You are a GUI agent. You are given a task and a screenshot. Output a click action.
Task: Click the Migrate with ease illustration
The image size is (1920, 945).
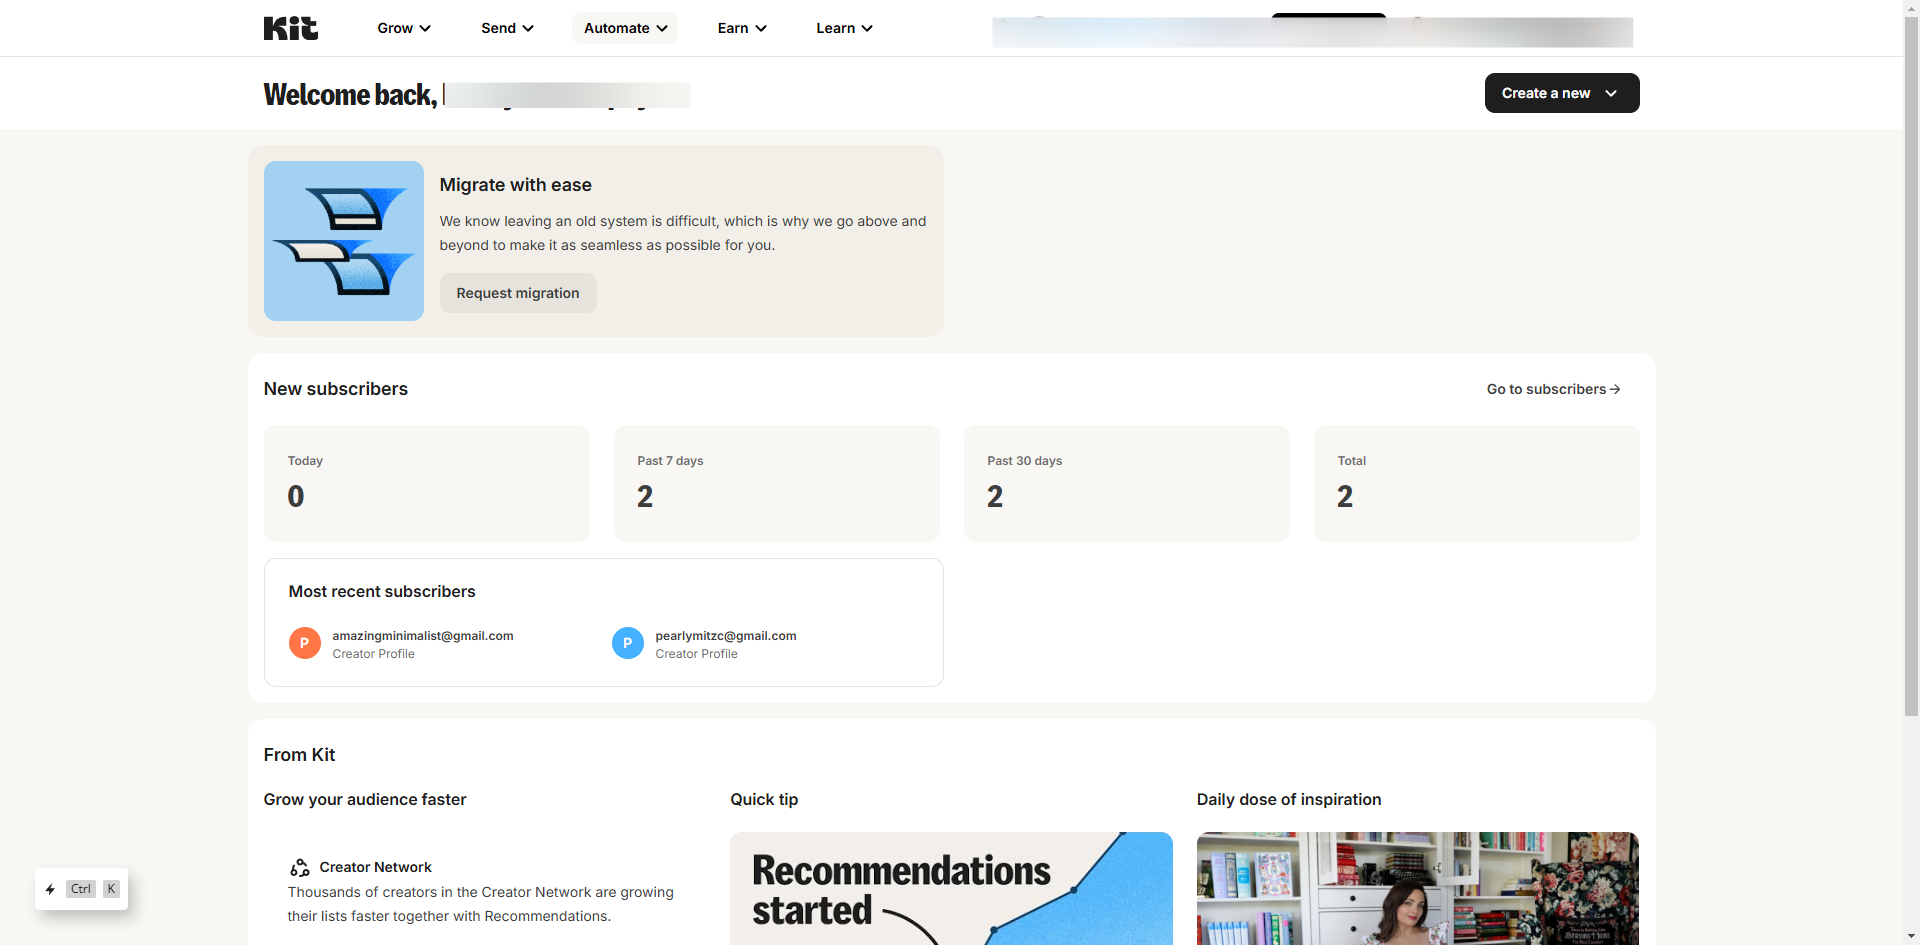point(344,241)
